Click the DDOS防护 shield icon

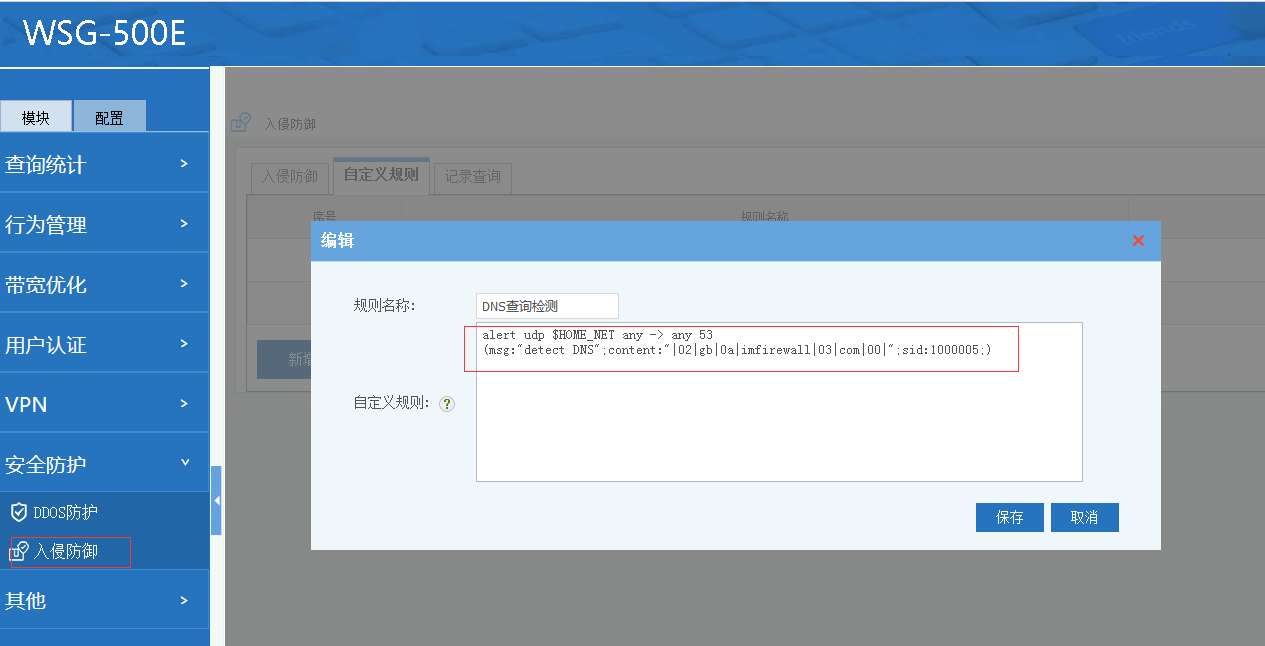pos(19,513)
